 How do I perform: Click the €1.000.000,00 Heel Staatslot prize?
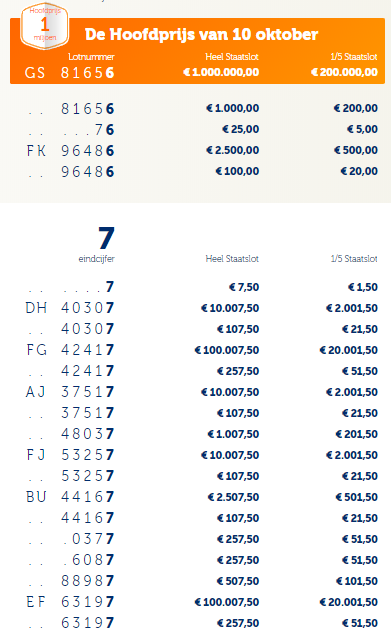221,72
